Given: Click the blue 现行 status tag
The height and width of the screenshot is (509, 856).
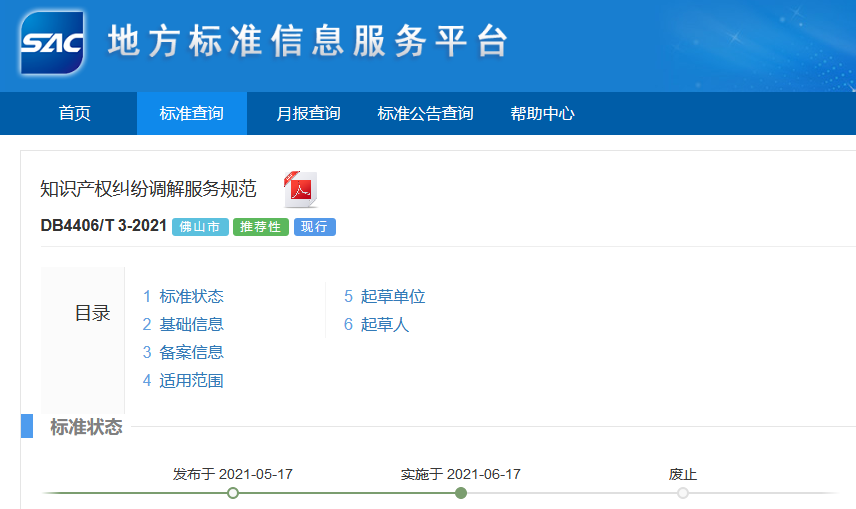Looking at the screenshot, I should pyautogui.click(x=314, y=227).
